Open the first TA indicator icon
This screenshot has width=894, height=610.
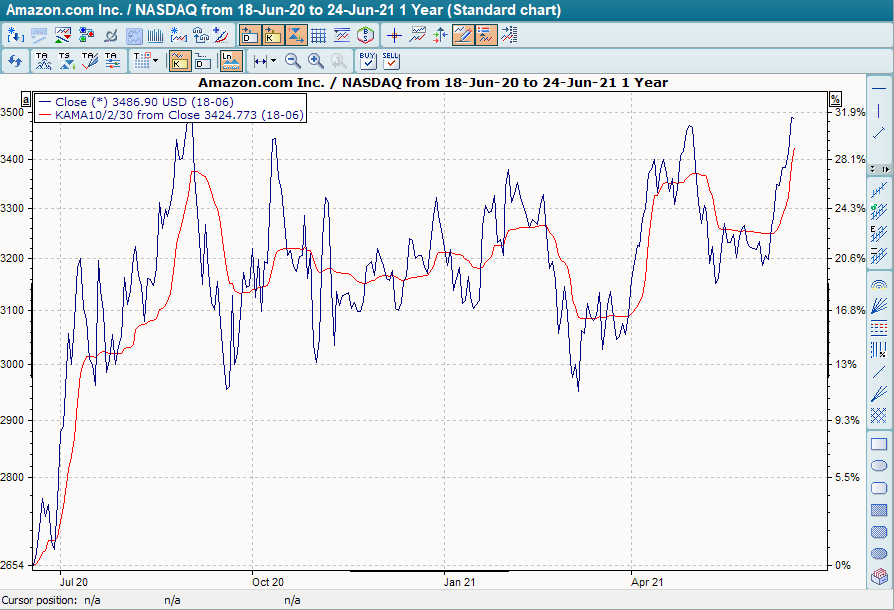click(41, 60)
